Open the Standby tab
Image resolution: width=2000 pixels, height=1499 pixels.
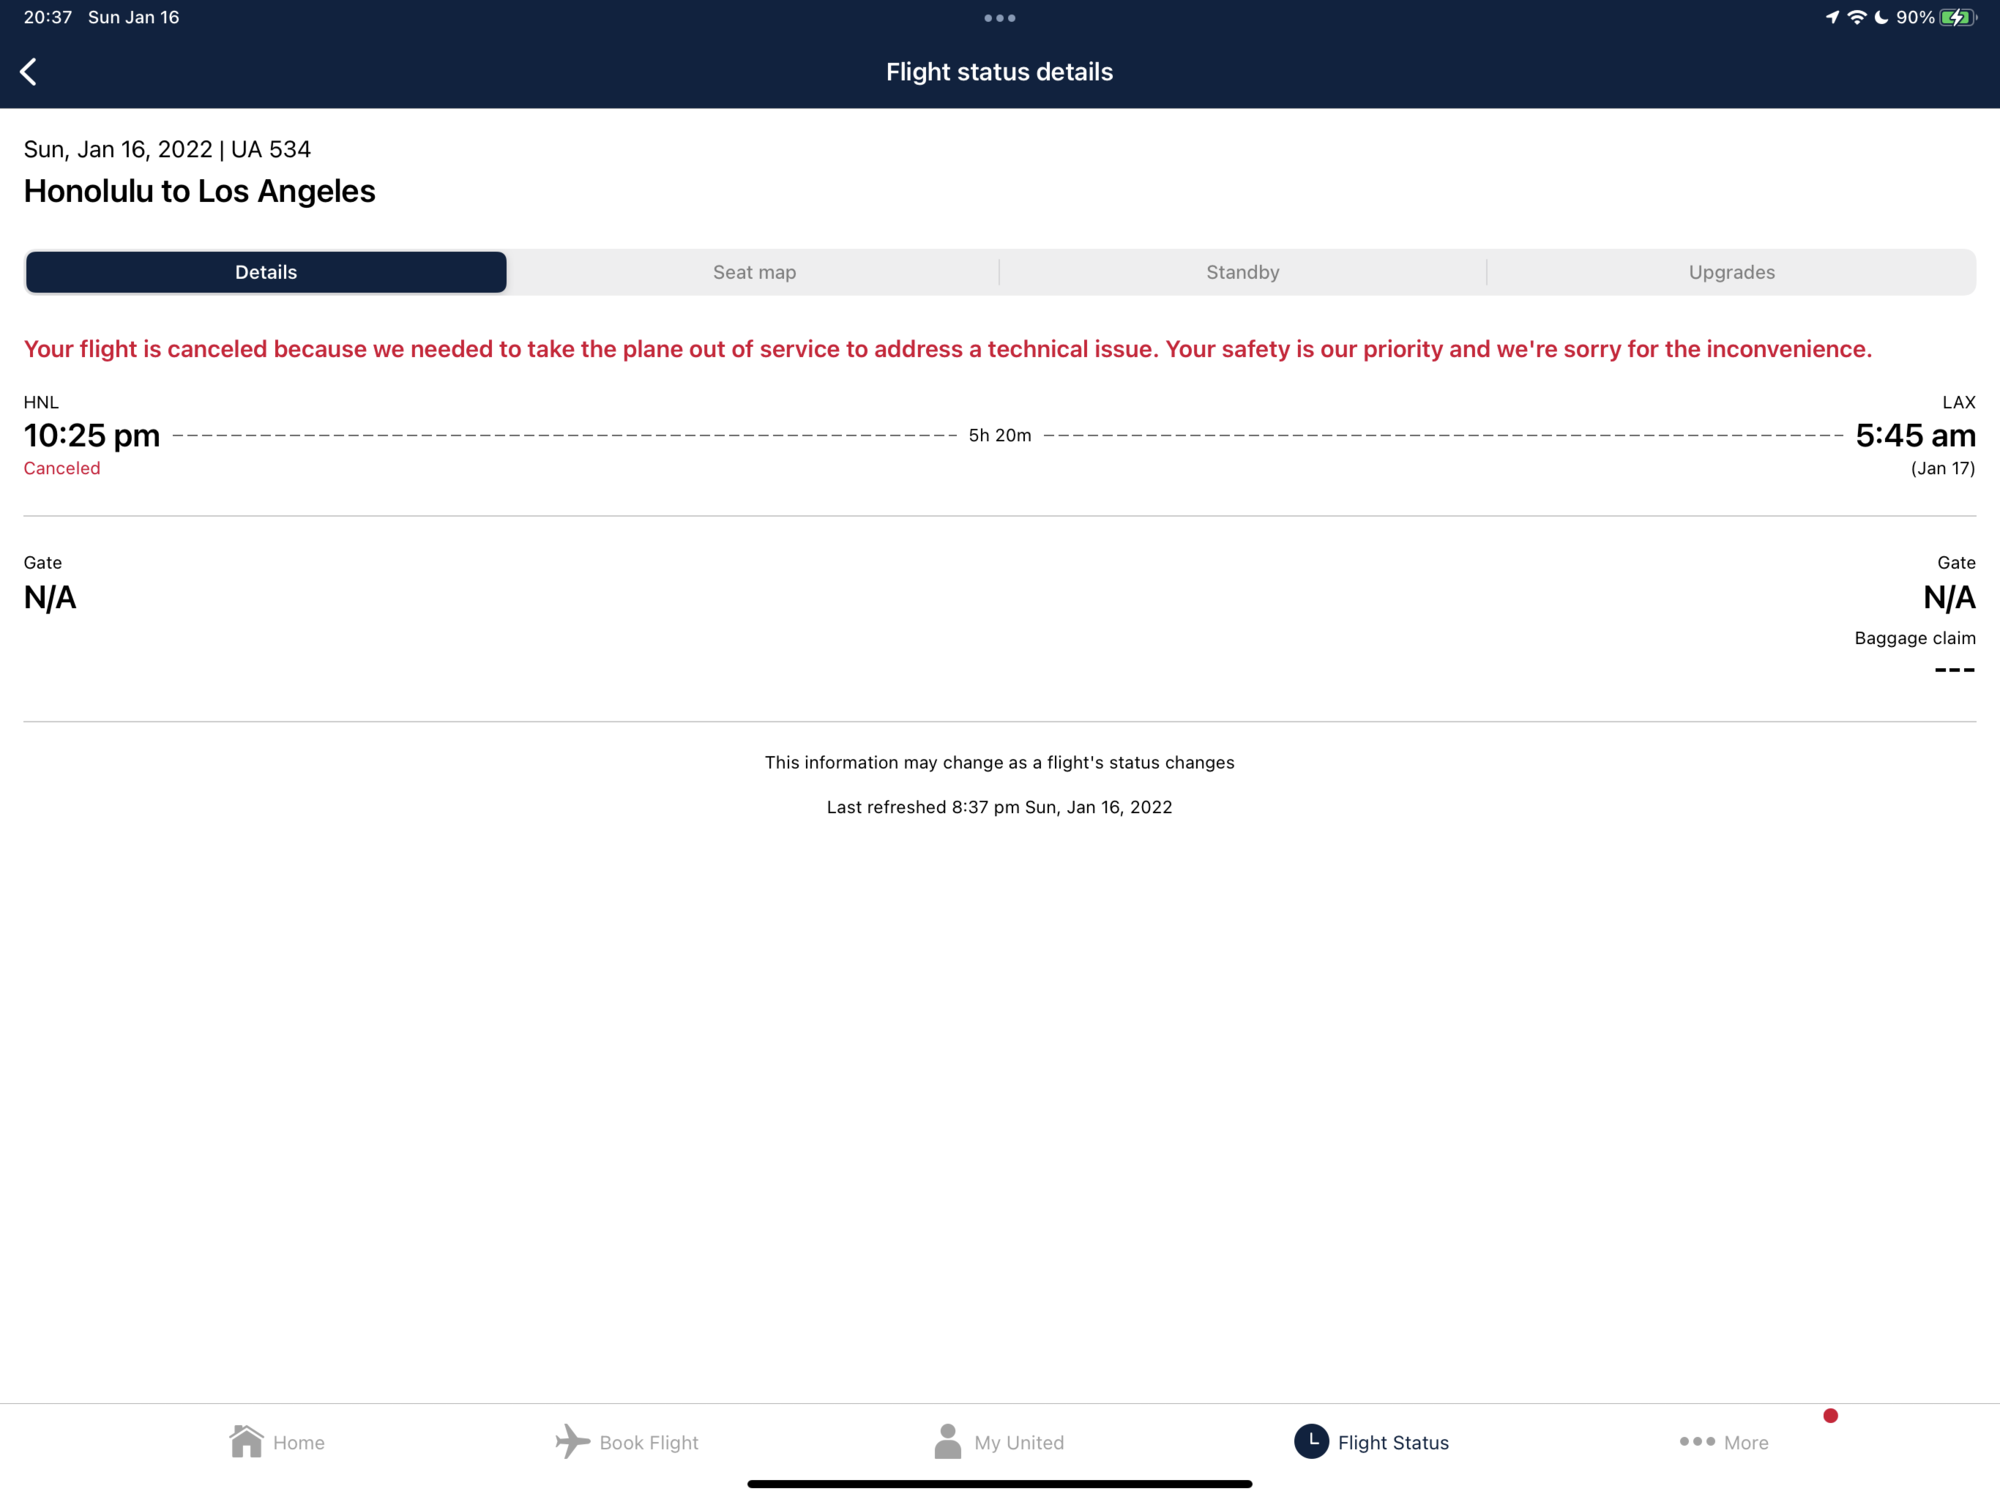pyautogui.click(x=1242, y=272)
